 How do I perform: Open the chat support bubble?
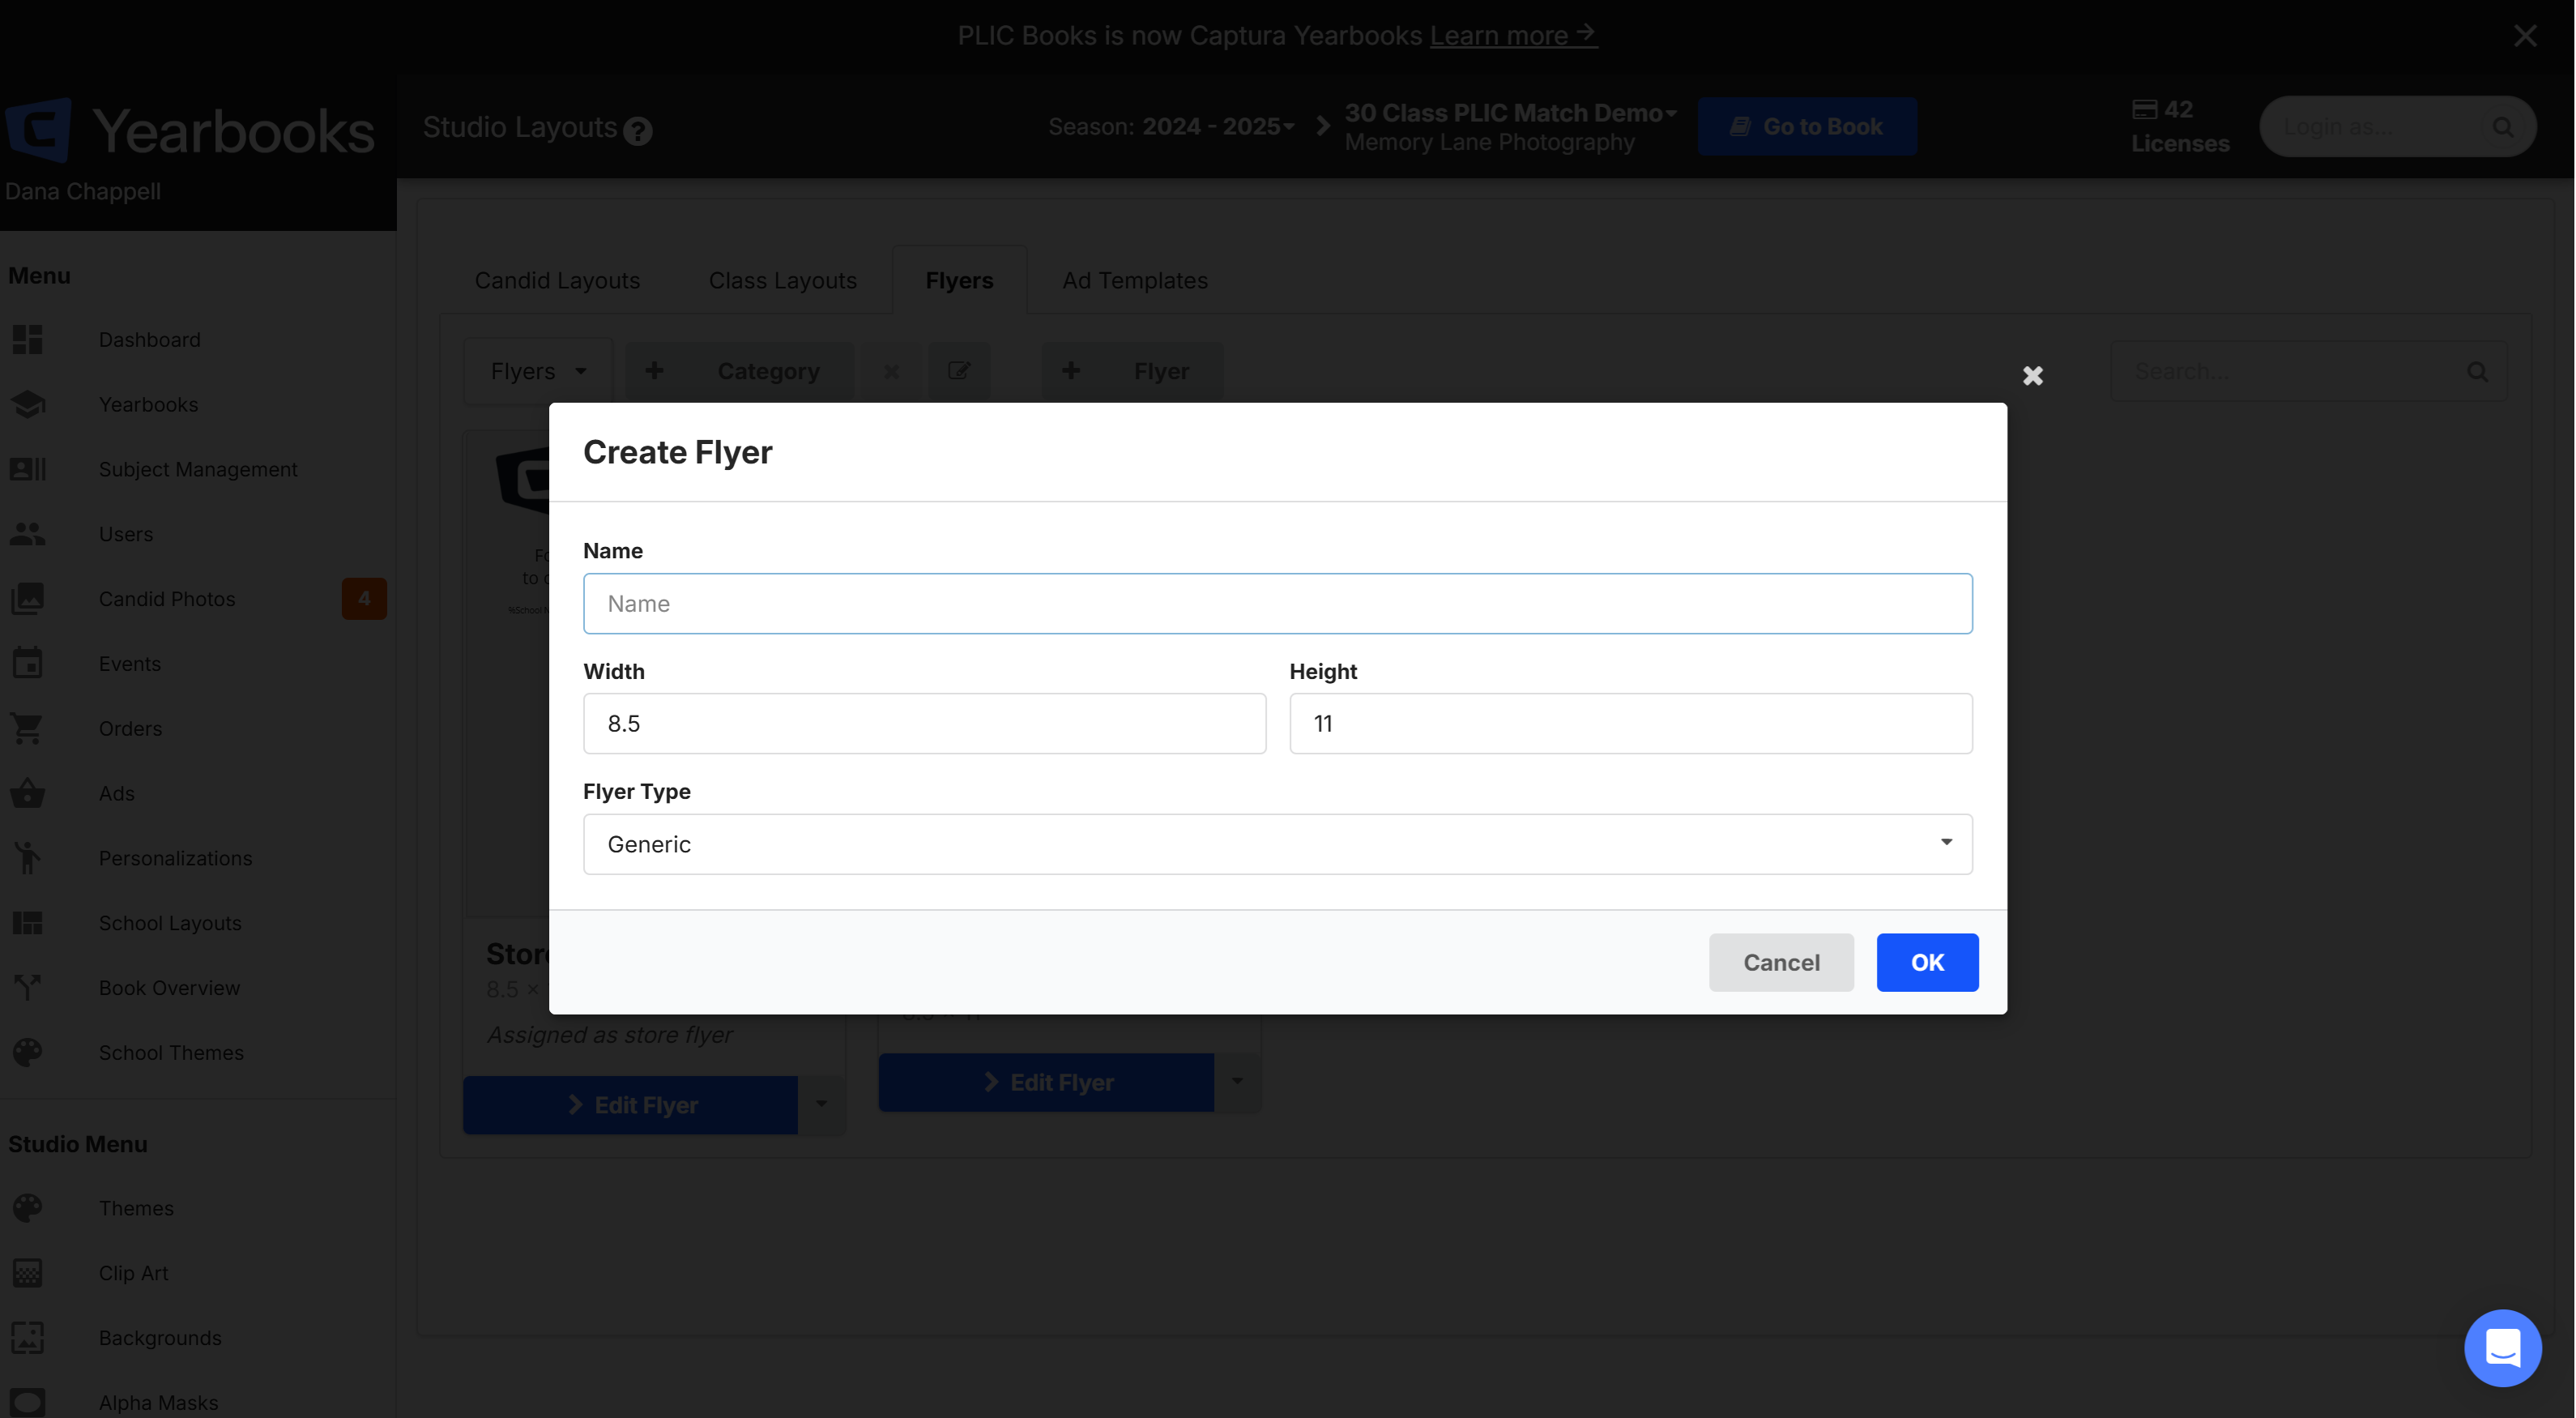[x=2502, y=1347]
